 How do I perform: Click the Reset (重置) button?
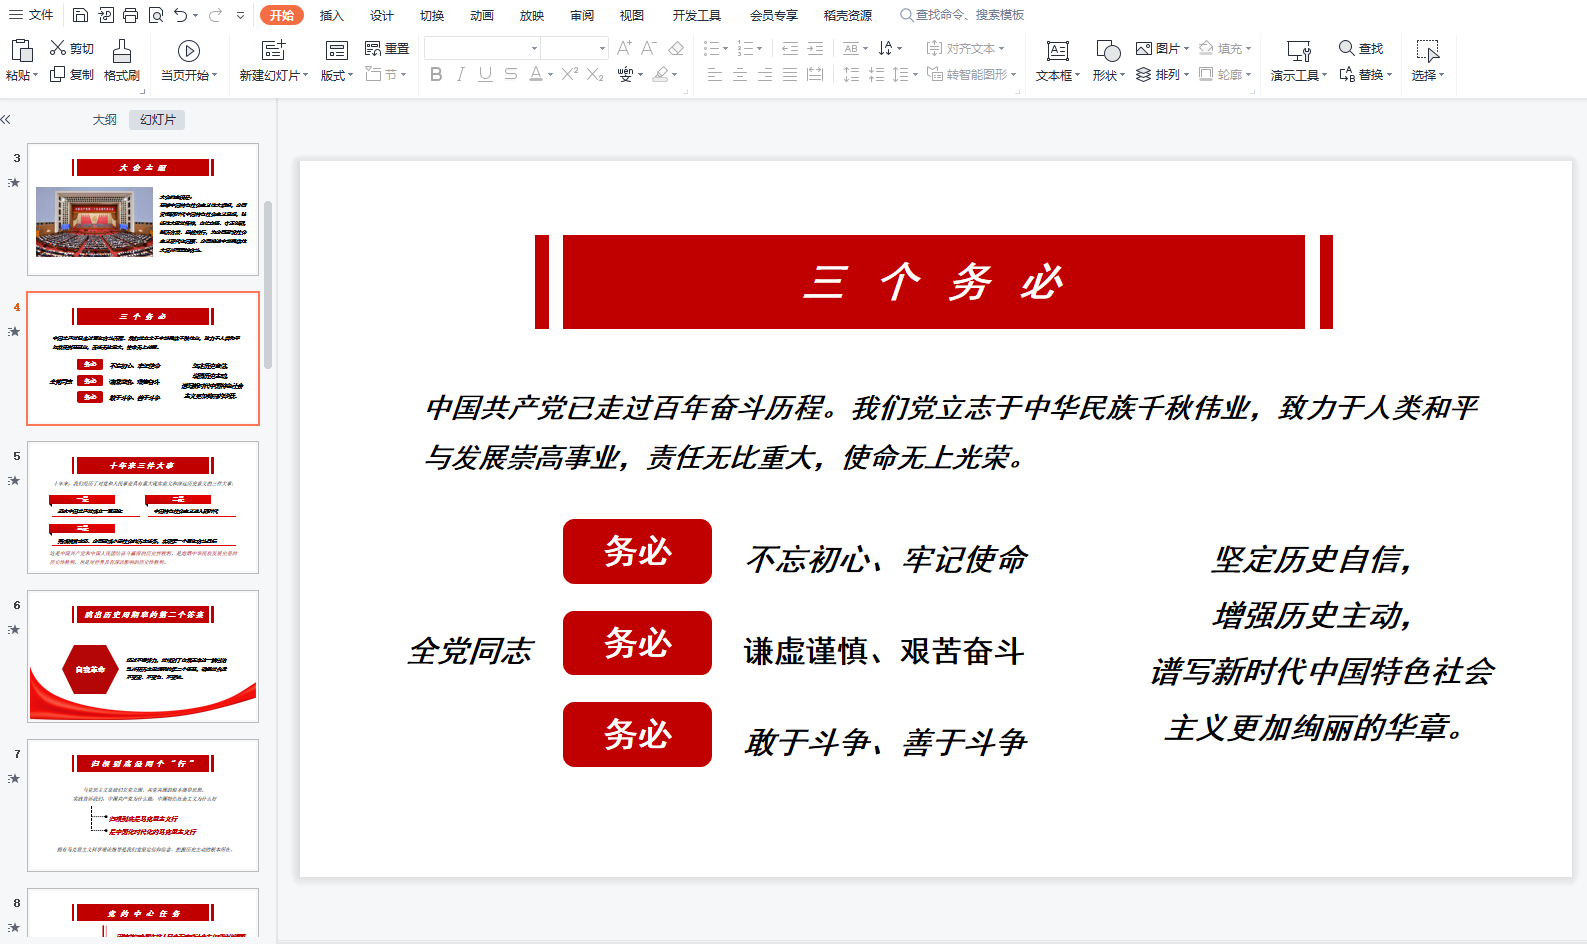point(387,48)
